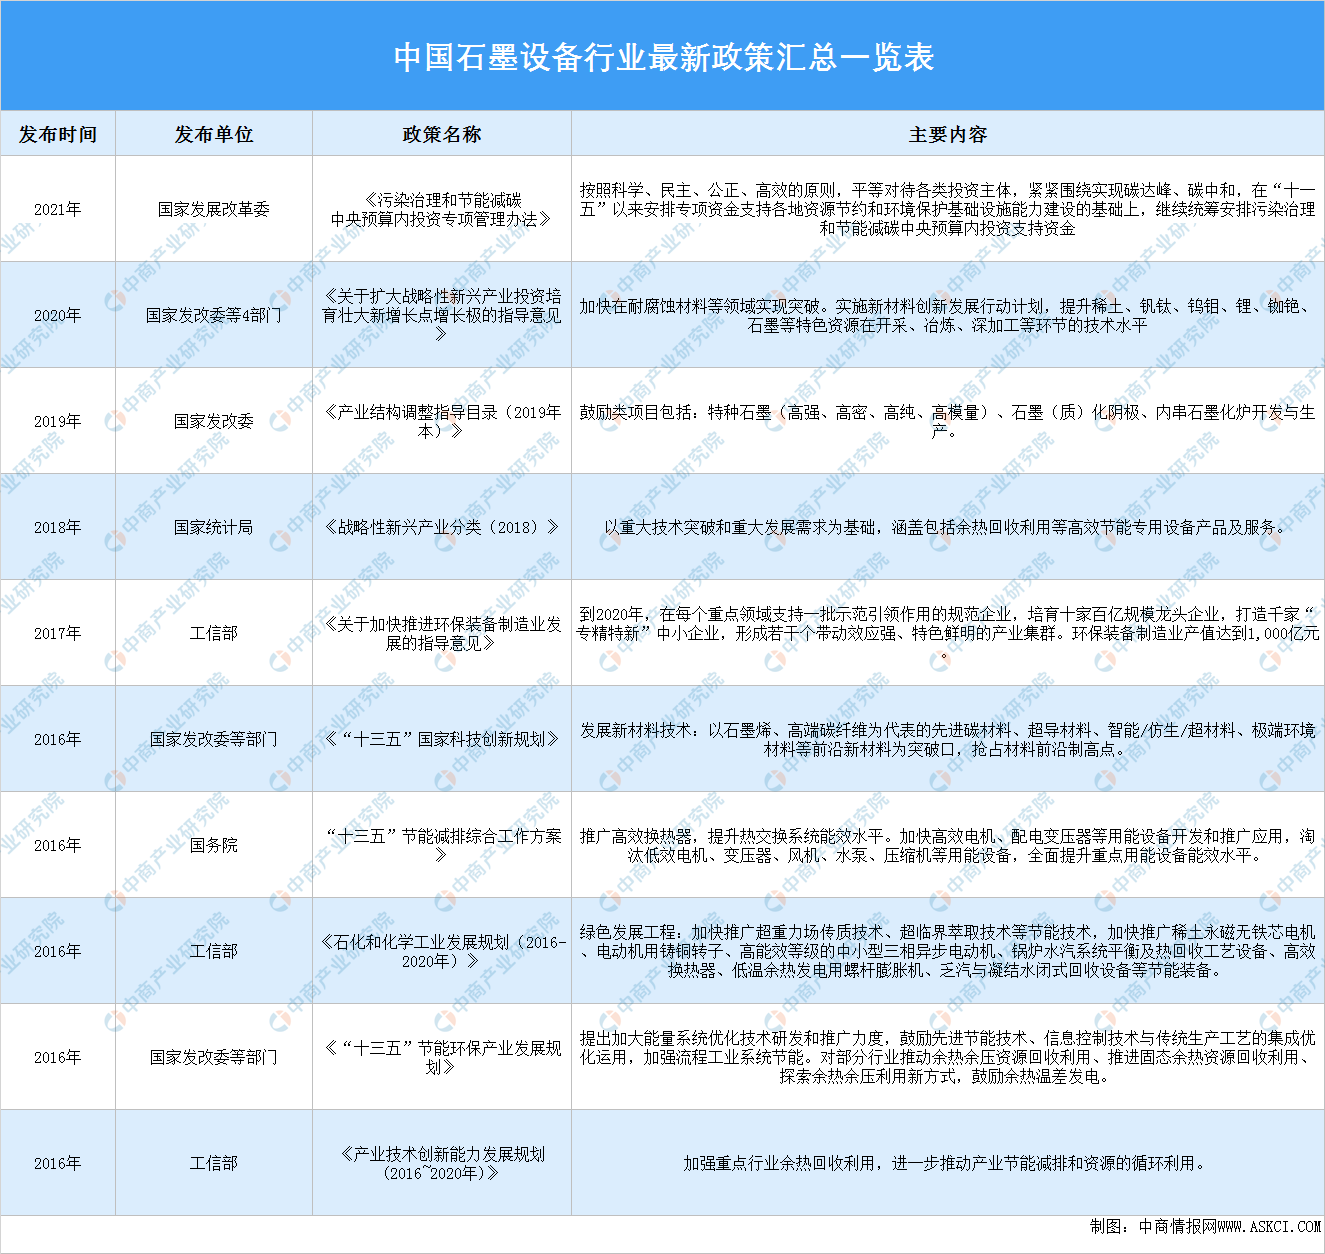Select the 国家发改委等4部门 cell
This screenshot has height=1254, width=1325.
pos(214,315)
